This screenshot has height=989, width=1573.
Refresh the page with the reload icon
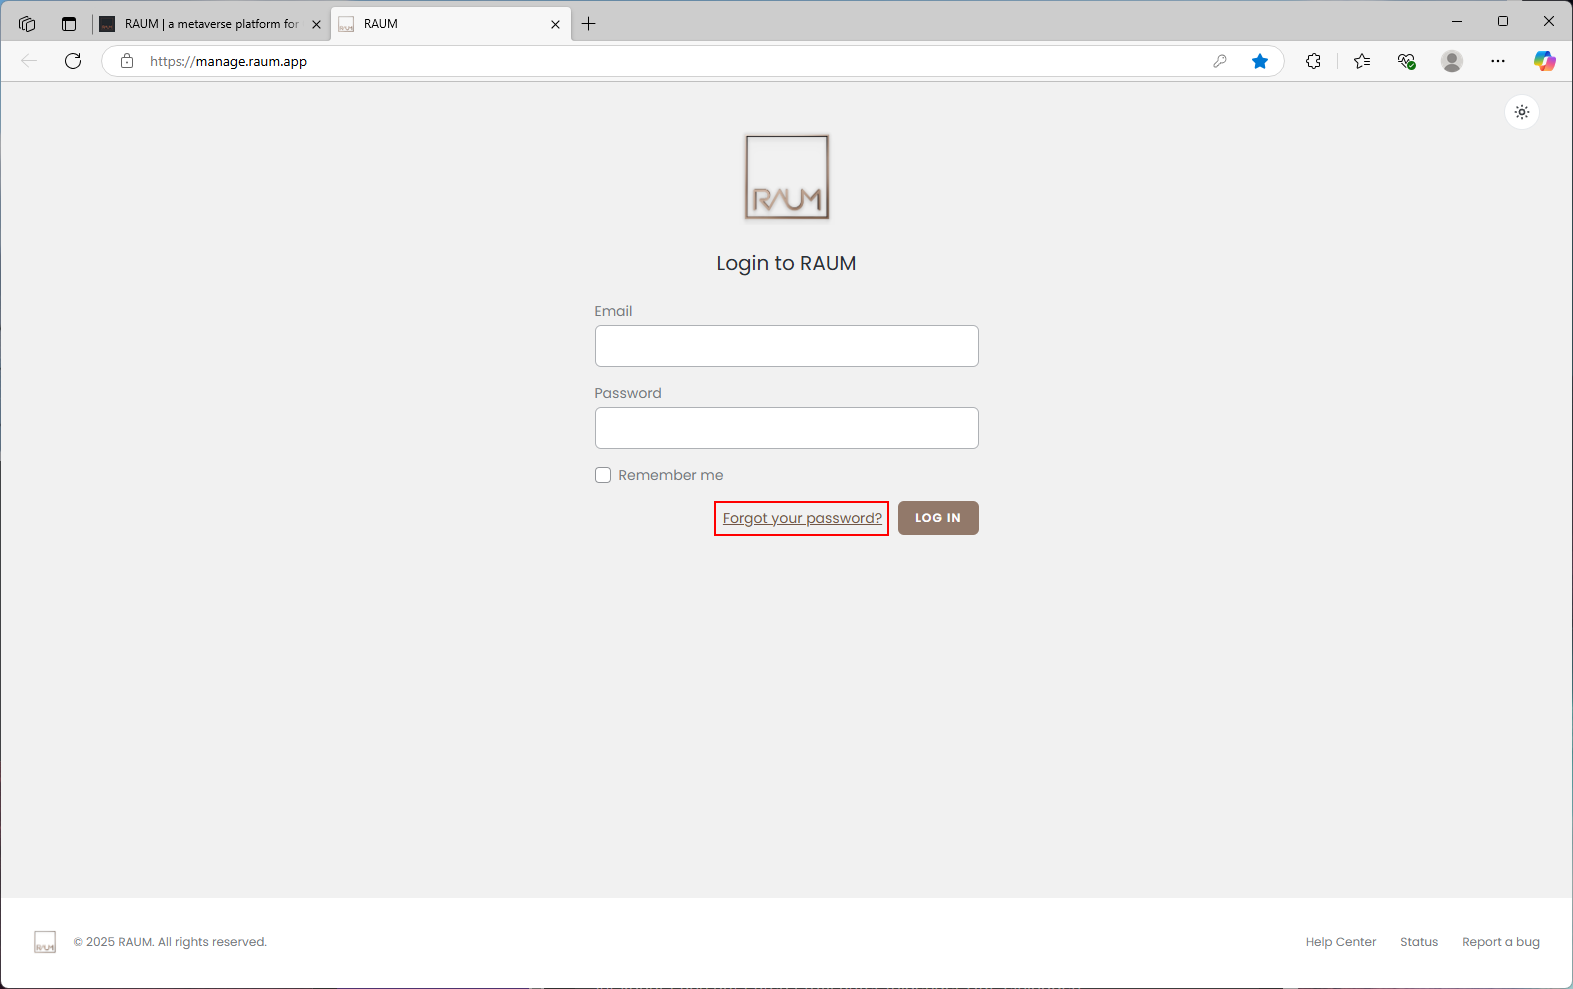point(73,61)
